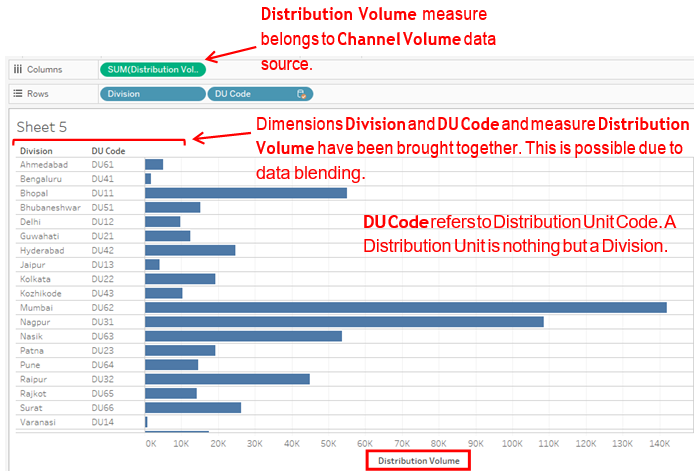Screen dimensions: 699x476
Task: Click the DU11 code cell
Action: coord(103,193)
